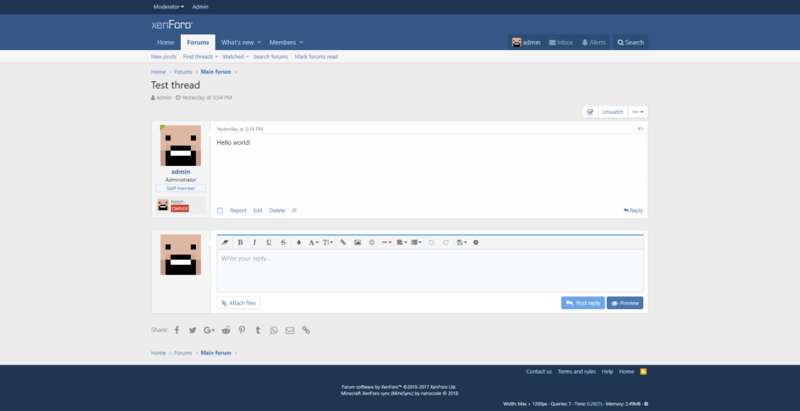Expand the Moderator dropdown in the top bar
Viewport: 800px width, 411px height.
pos(168,6)
